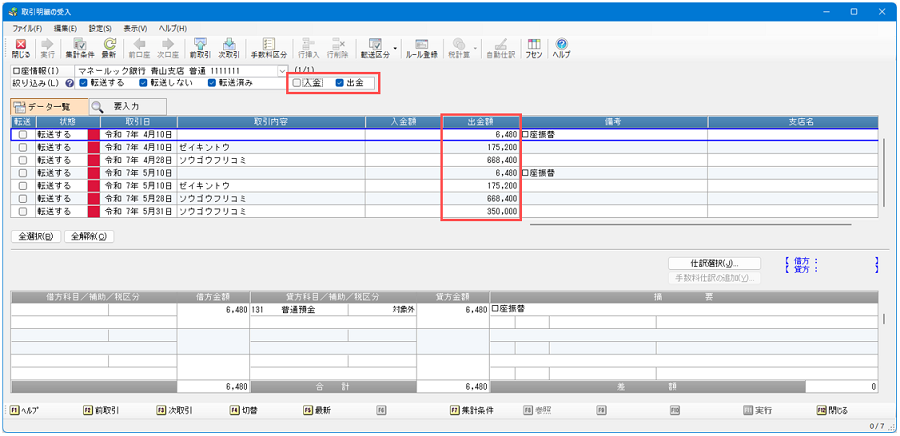Toggle the 転送する filter checkbox
Image resolution: width=900 pixels, height=436 pixels.
pyautogui.click(x=83, y=83)
